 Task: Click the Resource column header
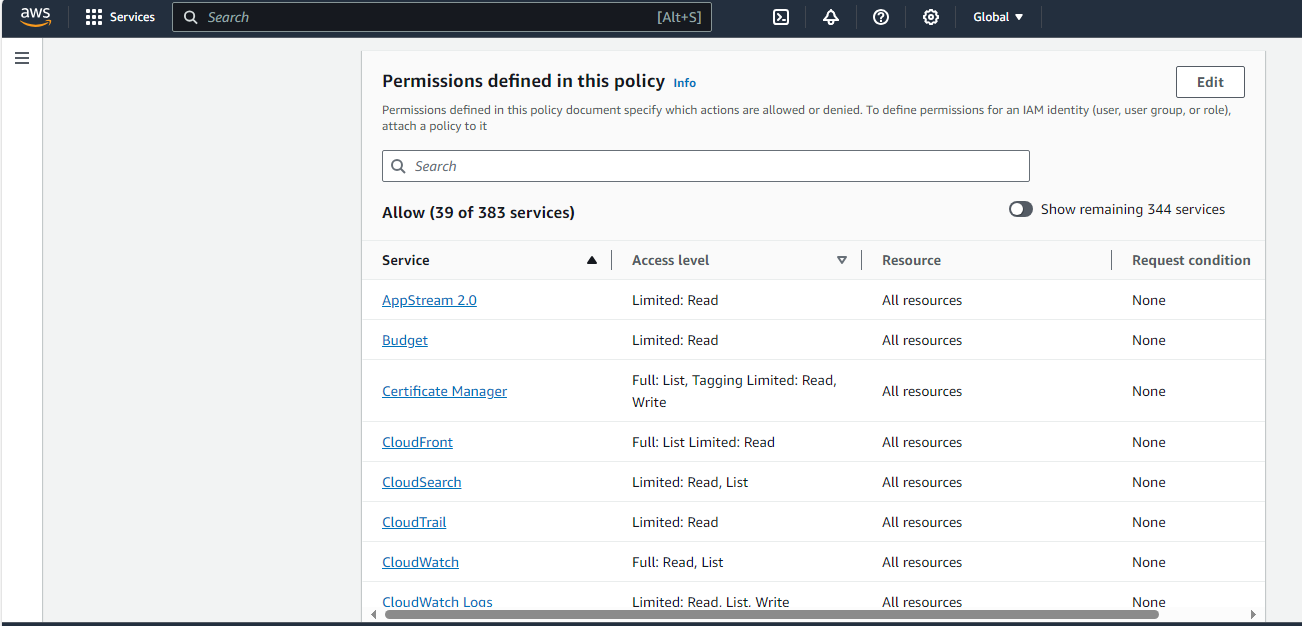911,260
